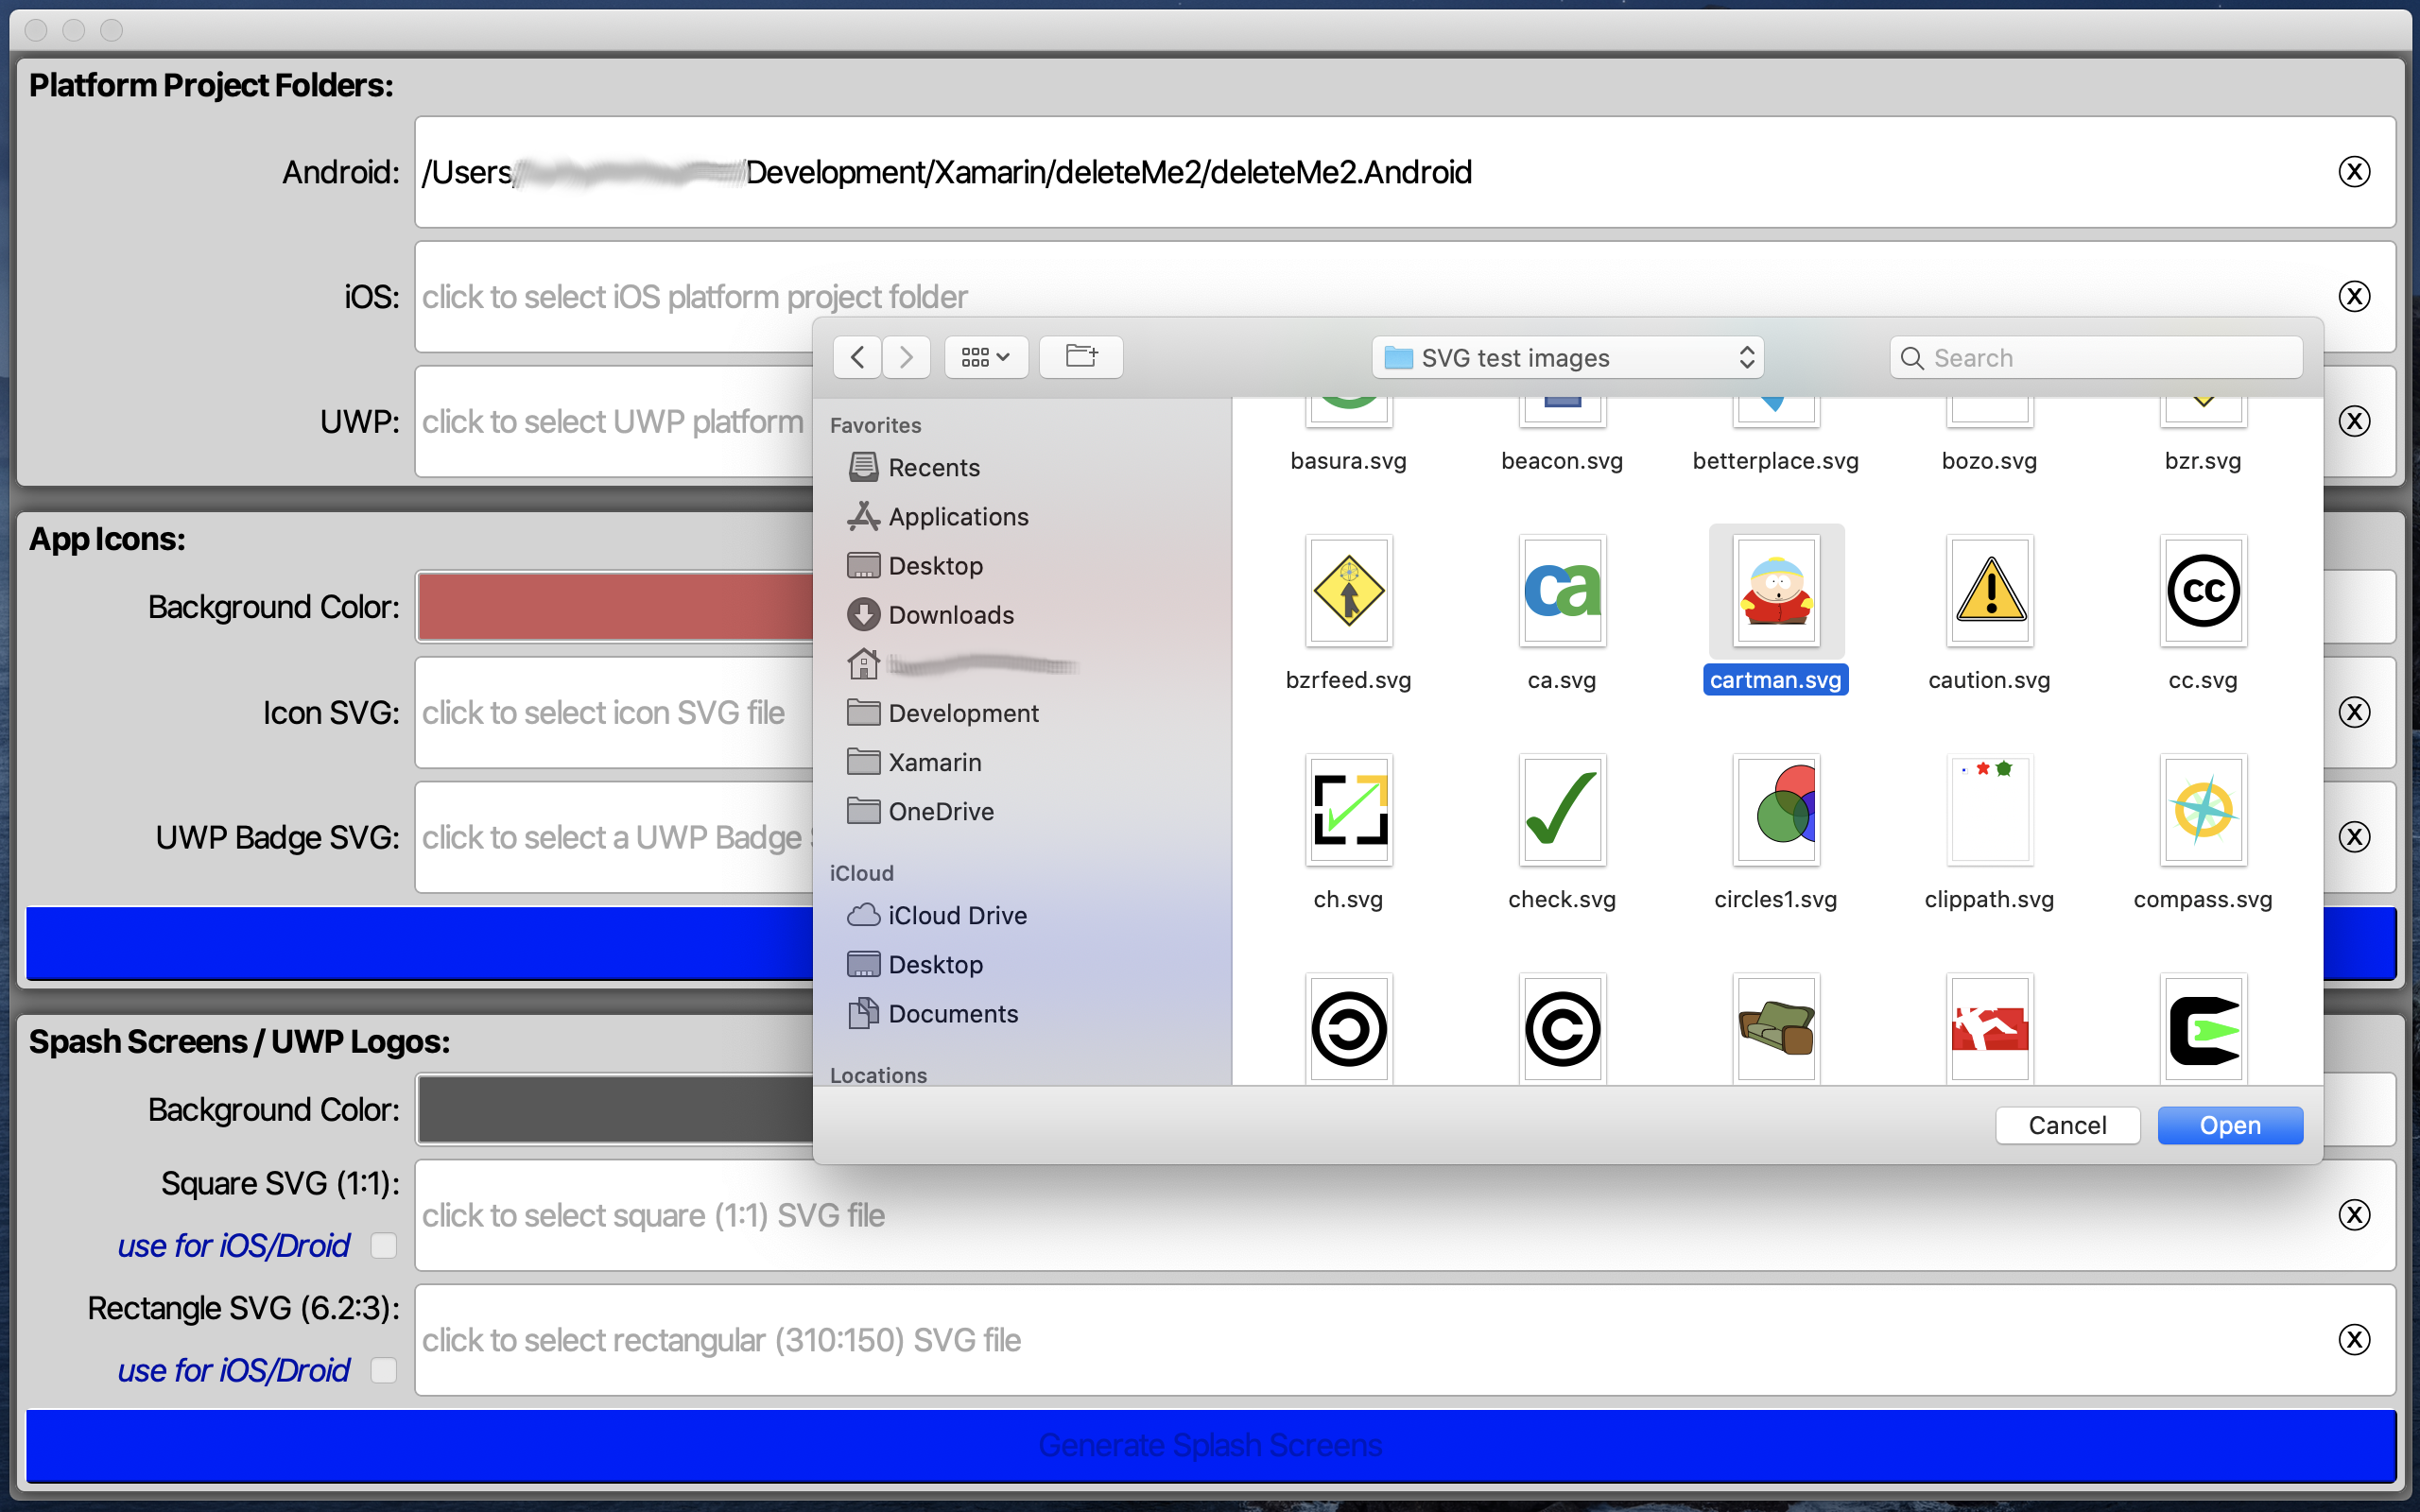Open the icon view mode dropdown
Image resolution: width=2420 pixels, height=1512 pixels.
click(985, 357)
